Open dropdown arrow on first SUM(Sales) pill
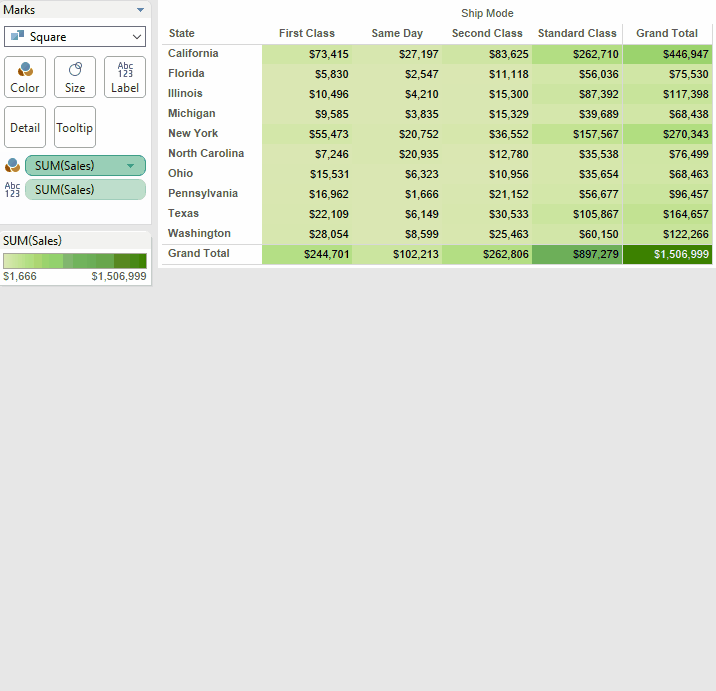The height and width of the screenshot is (691, 716). click(130, 166)
